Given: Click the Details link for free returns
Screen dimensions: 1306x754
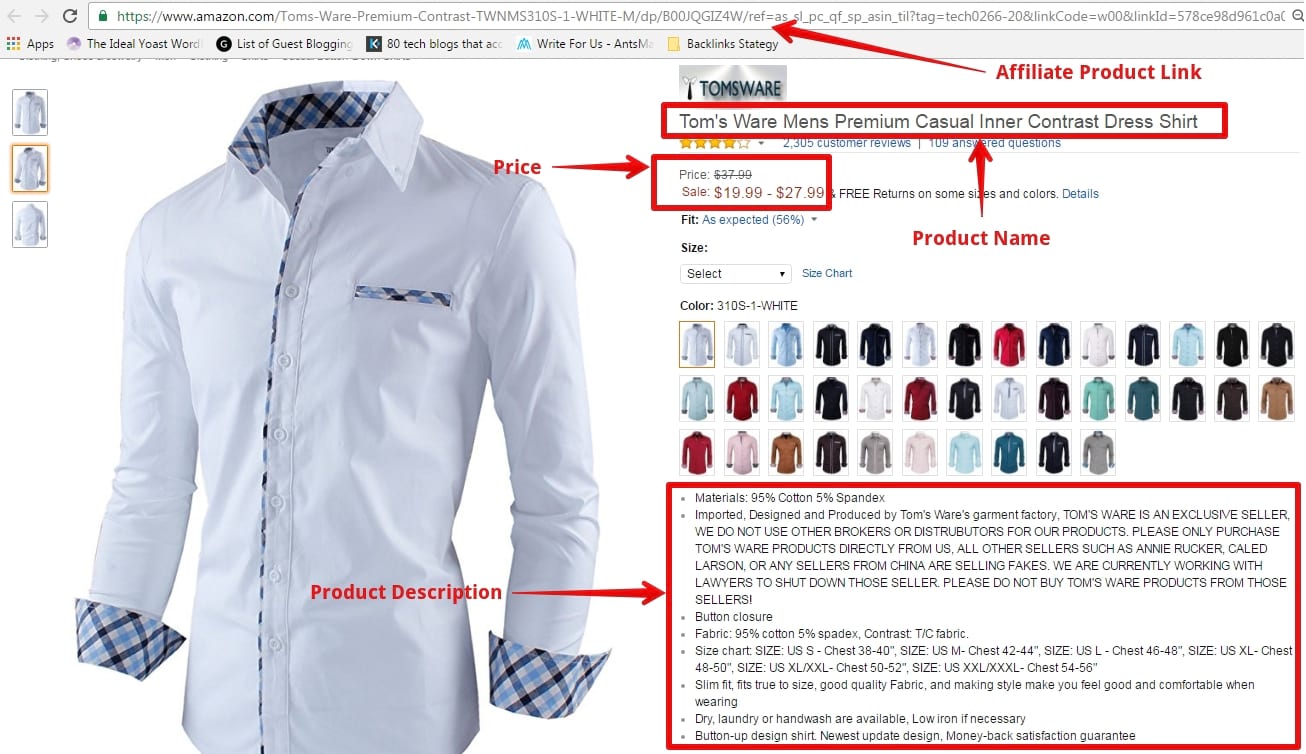Looking at the screenshot, I should click(x=1080, y=194).
